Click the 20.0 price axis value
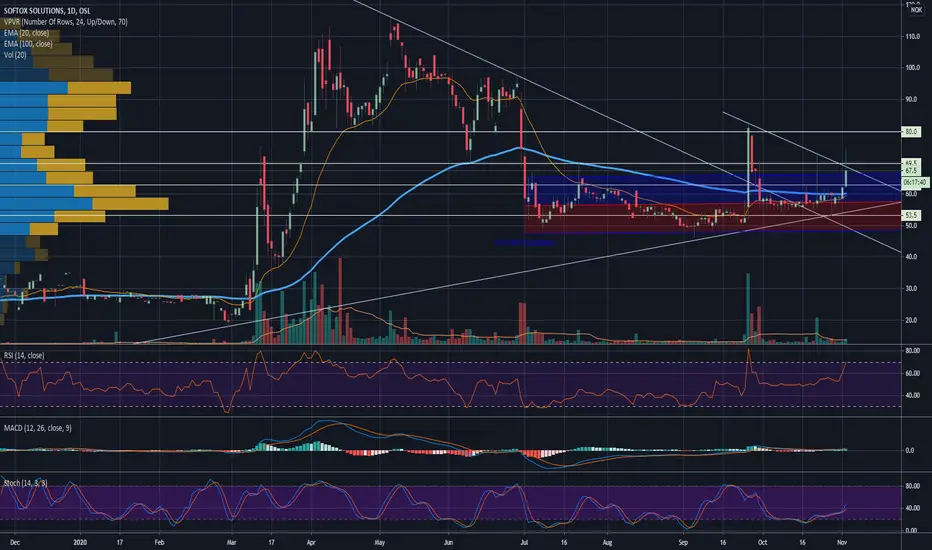The image size is (932, 550). point(911,320)
